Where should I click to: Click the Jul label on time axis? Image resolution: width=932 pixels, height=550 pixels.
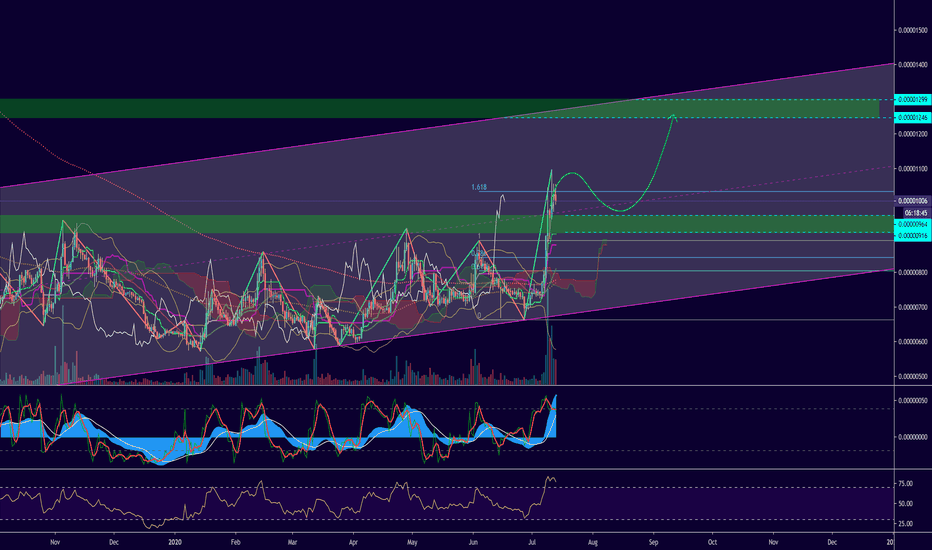[533, 542]
